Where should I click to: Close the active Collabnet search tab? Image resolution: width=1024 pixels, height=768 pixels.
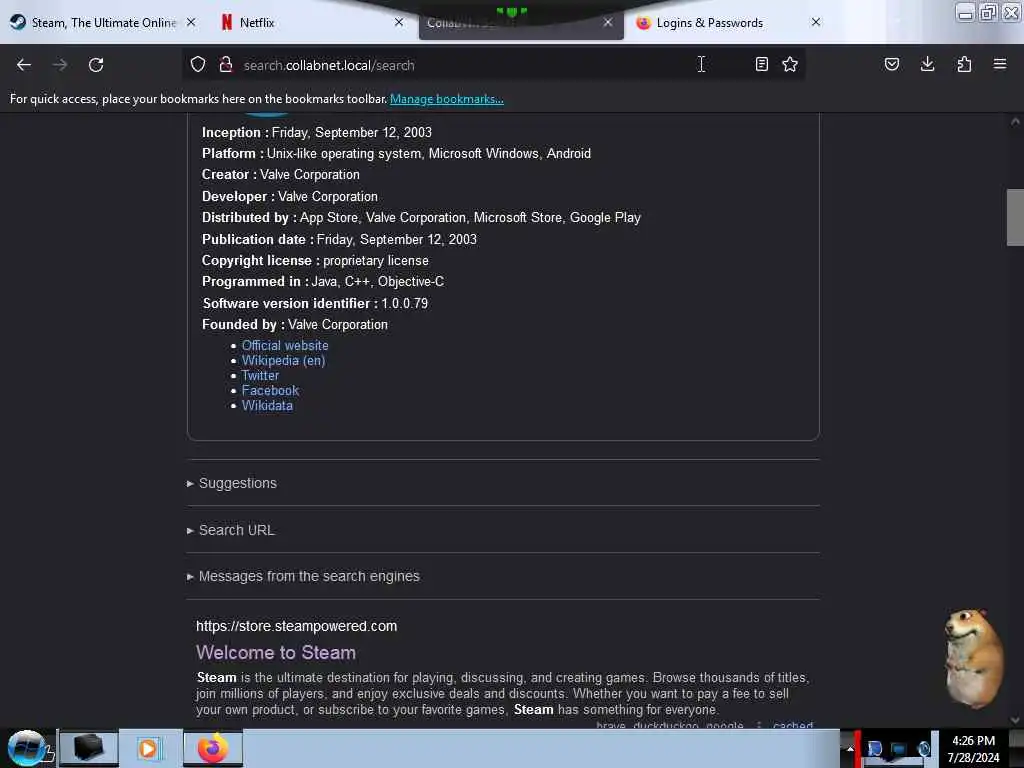(608, 22)
